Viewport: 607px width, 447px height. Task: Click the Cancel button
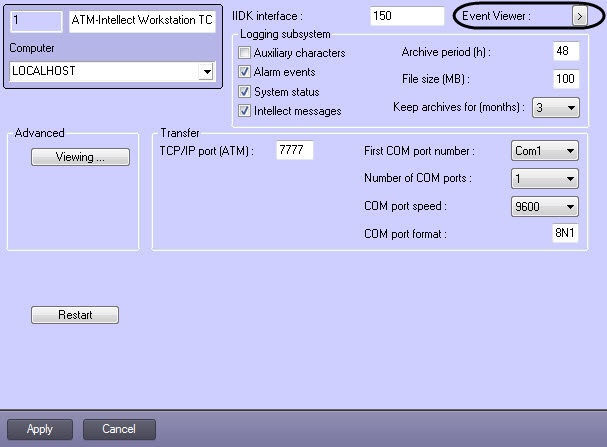click(x=119, y=429)
